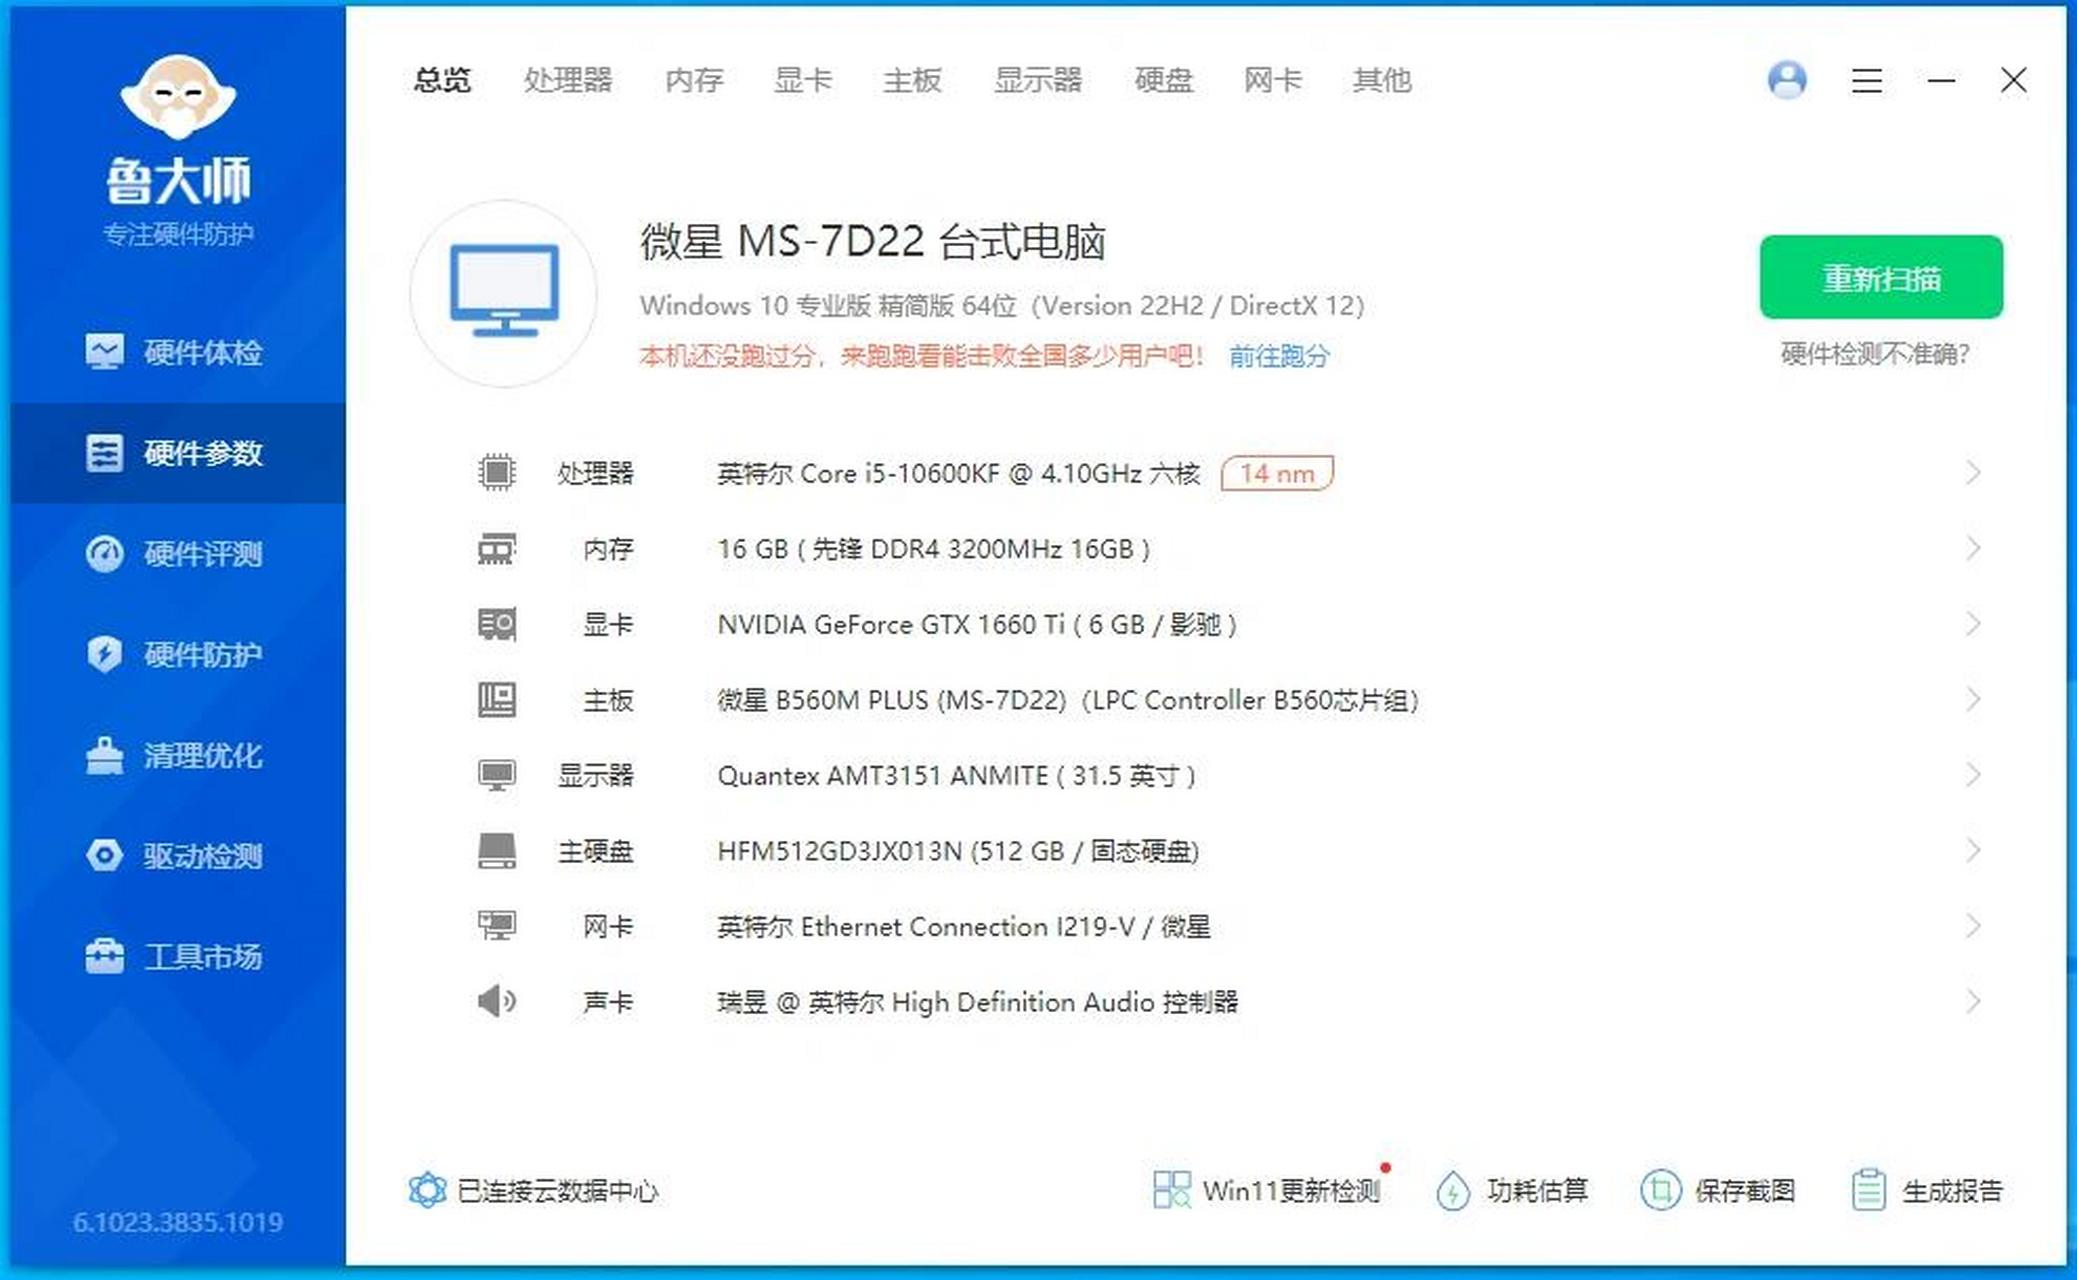The height and width of the screenshot is (1280, 2077).
Task: Click 已连接云数据中心 status text
Action: [558, 1191]
